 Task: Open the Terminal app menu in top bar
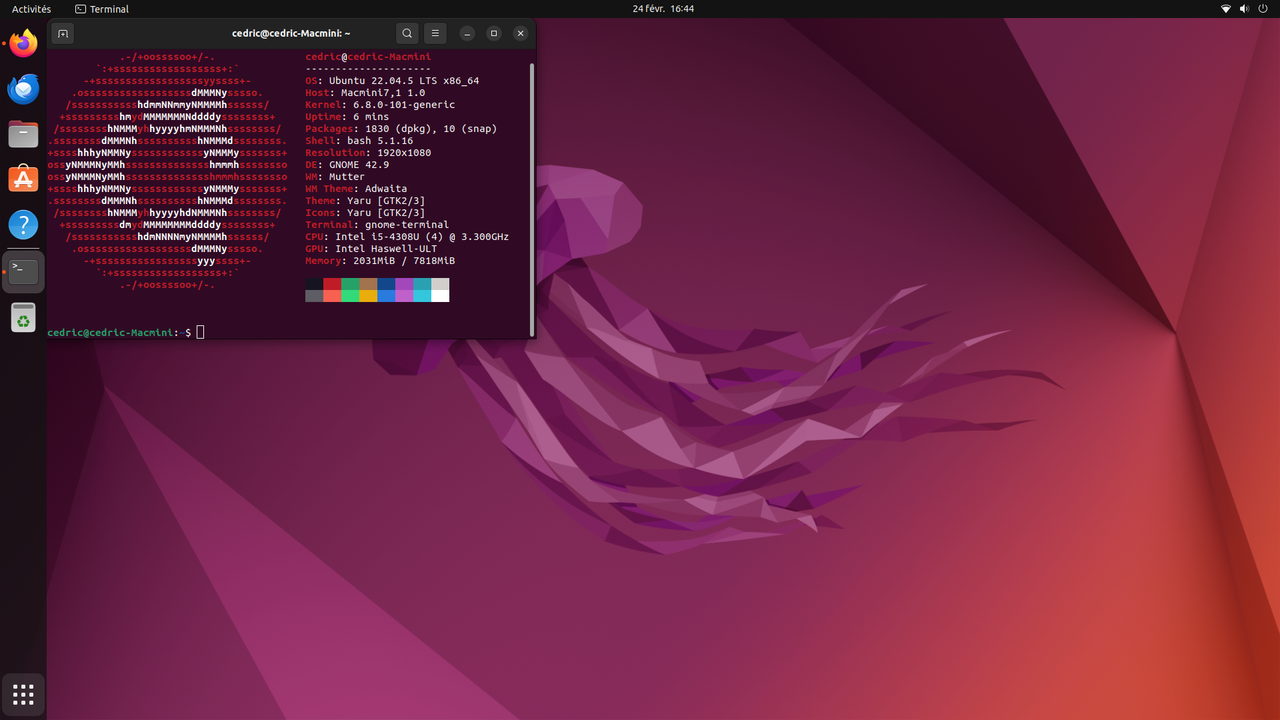(102, 9)
